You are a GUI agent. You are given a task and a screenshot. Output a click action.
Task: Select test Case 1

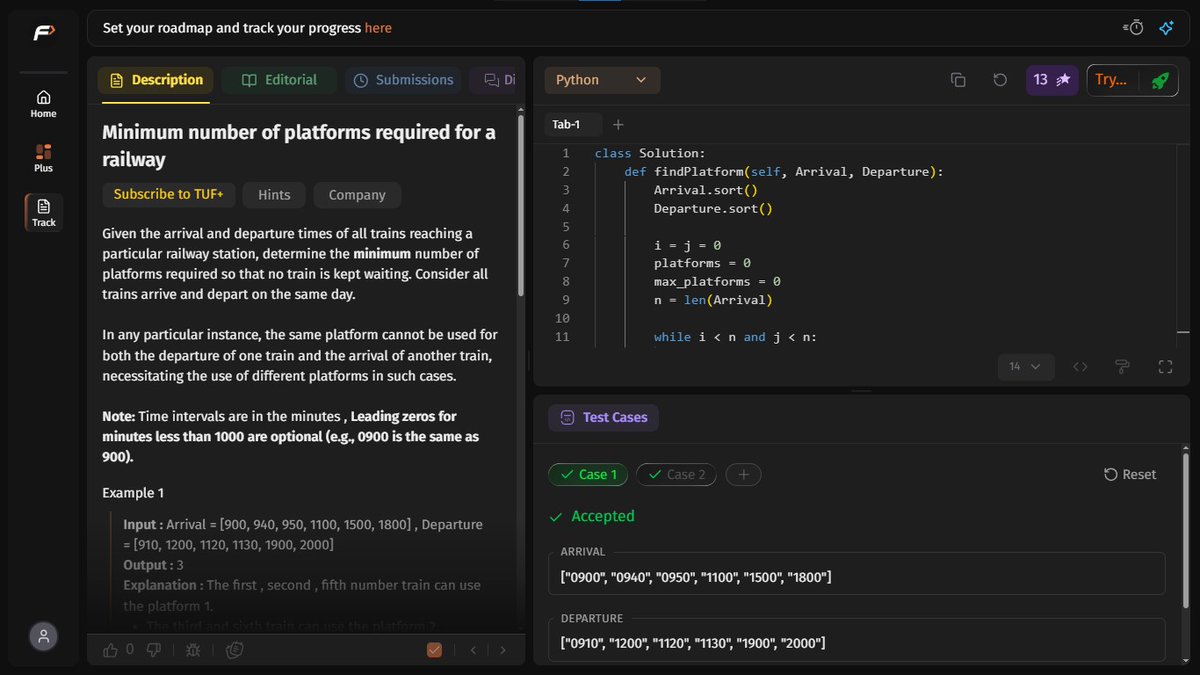[x=588, y=475]
